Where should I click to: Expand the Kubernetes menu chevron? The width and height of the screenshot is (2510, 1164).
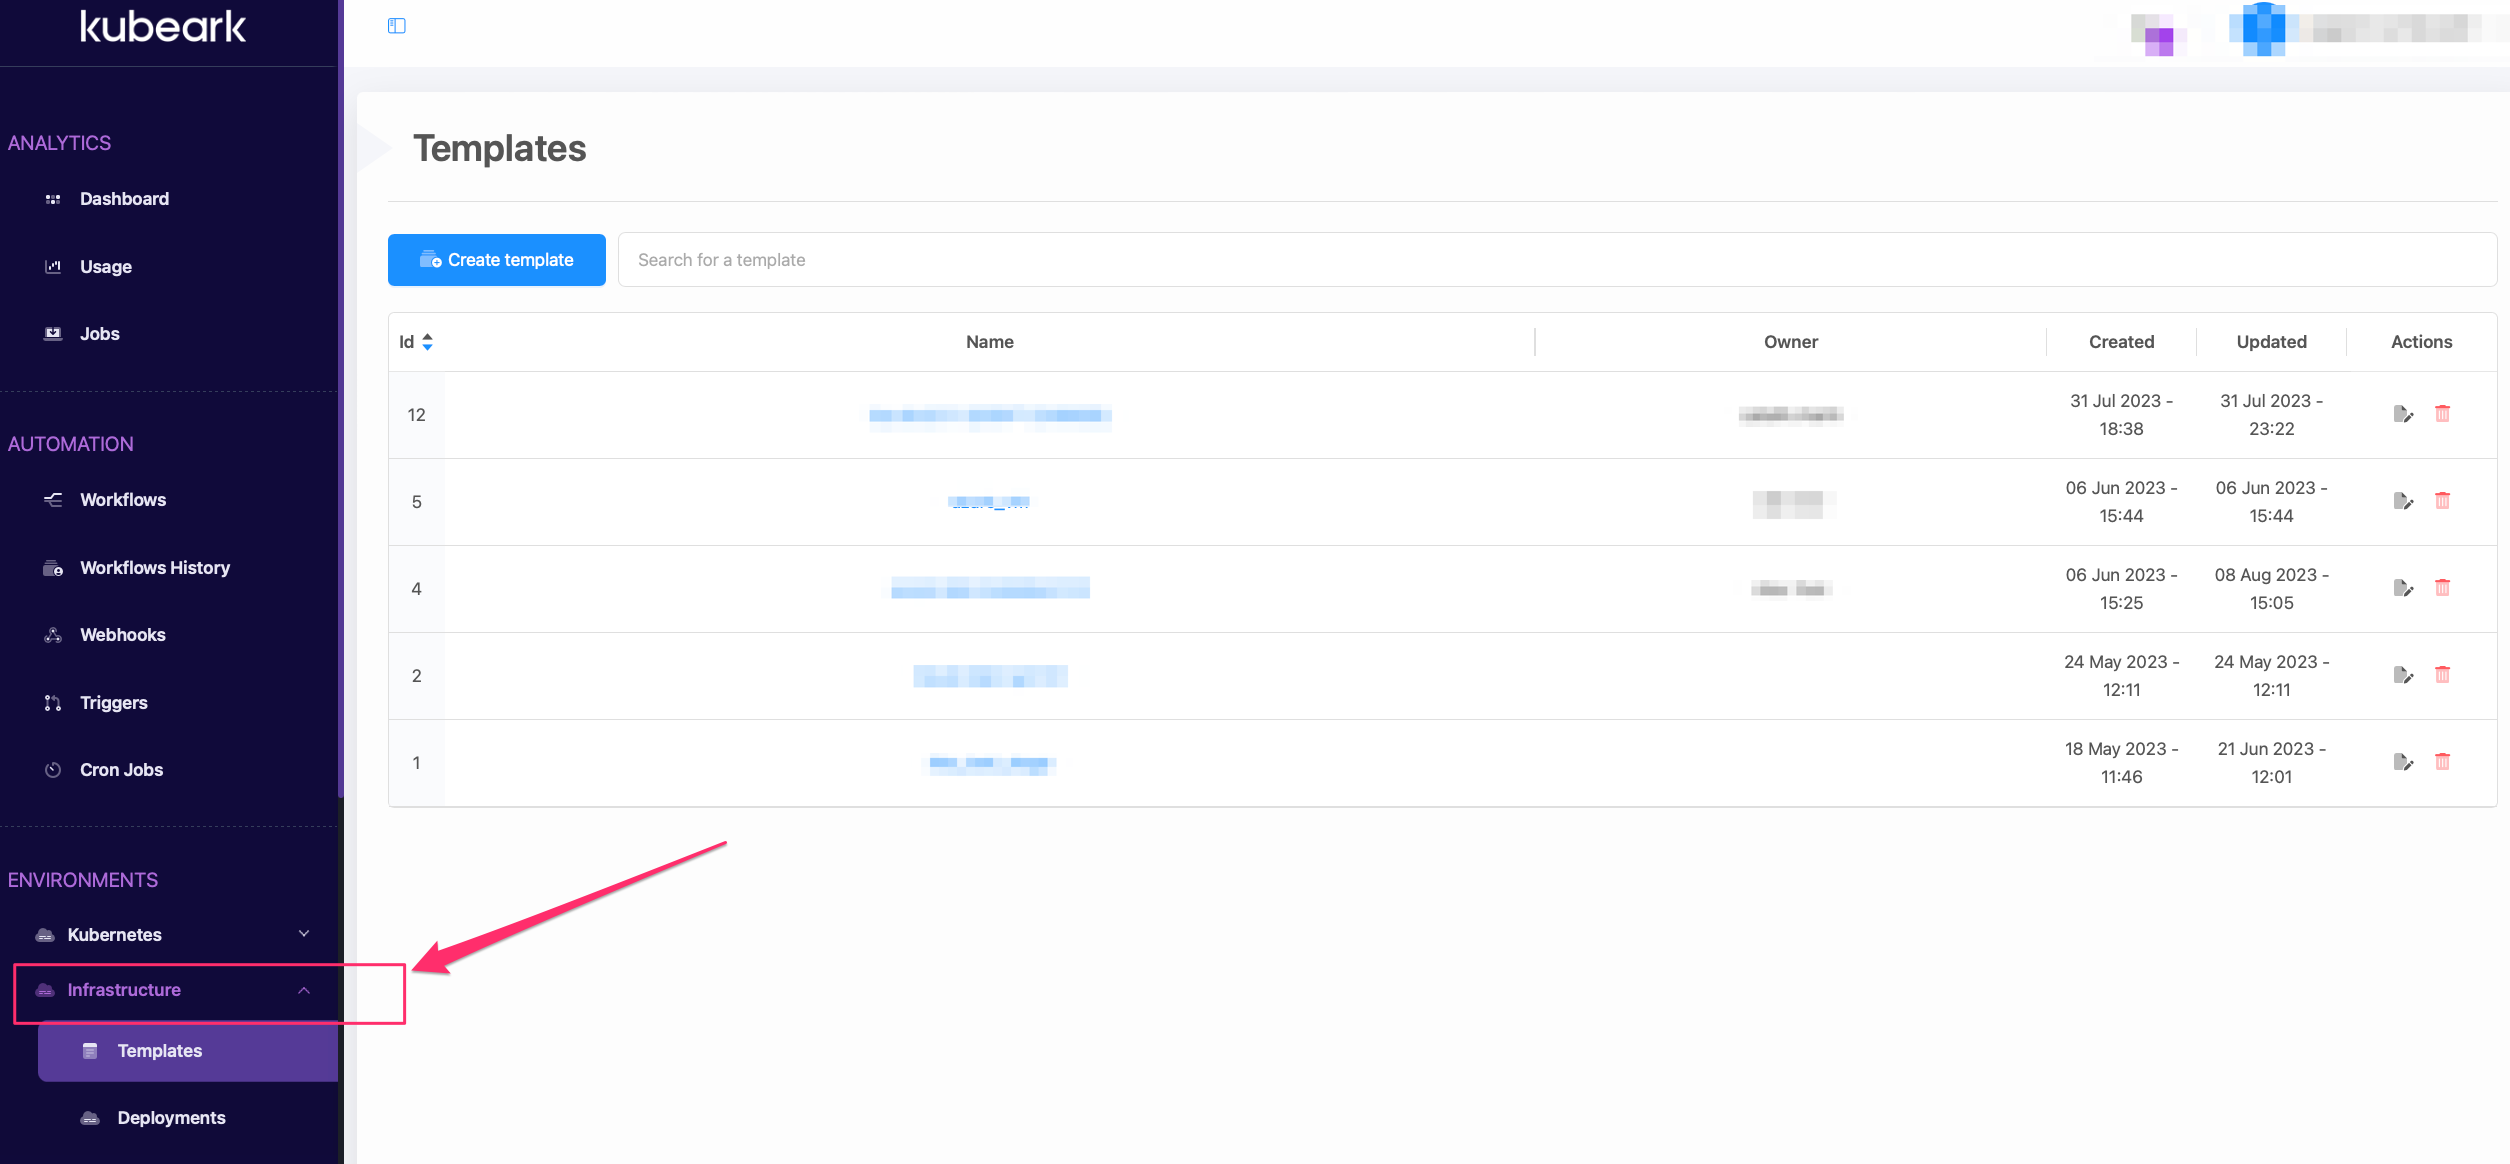(x=304, y=934)
